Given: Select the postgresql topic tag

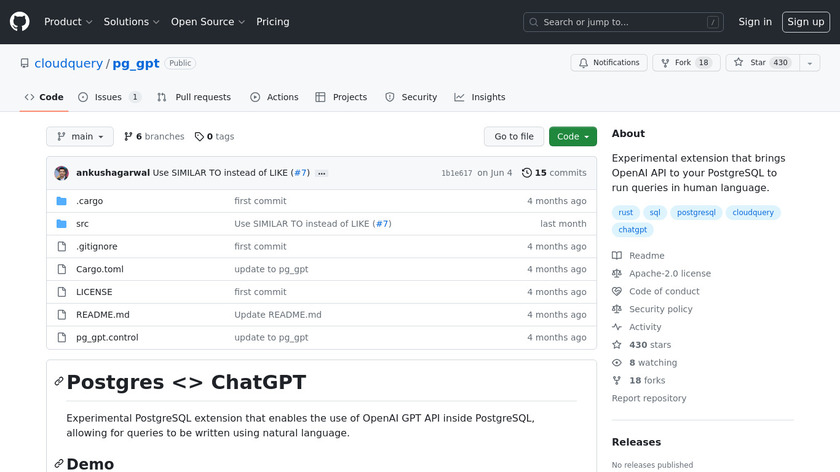Looking at the screenshot, I should [696, 213].
